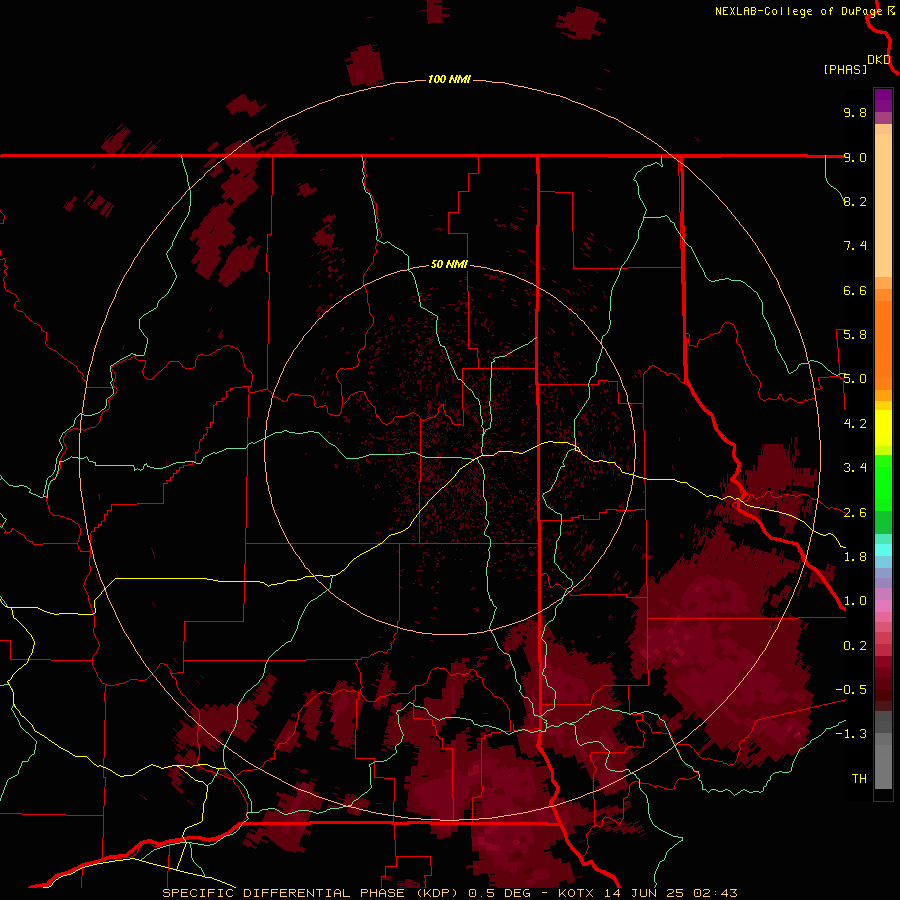Click the 2.6 legend value

click(855, 513)
